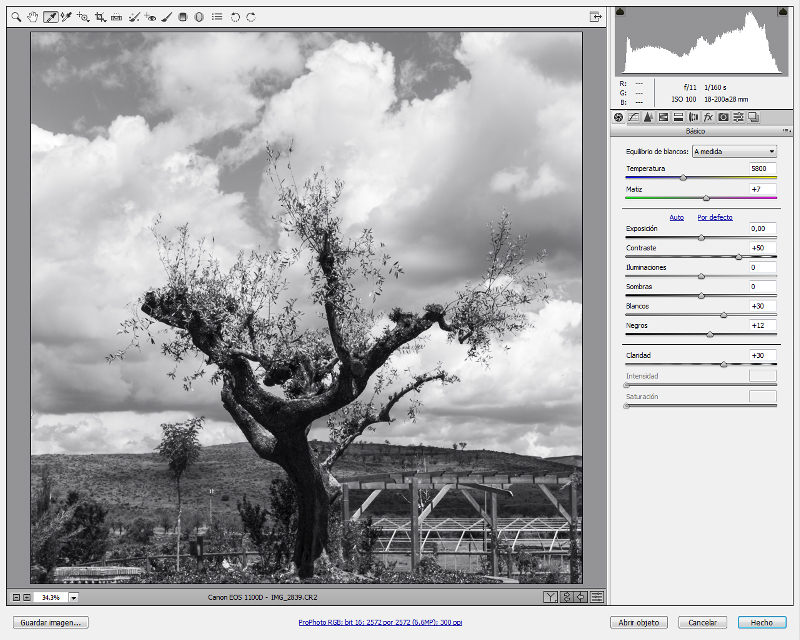Screen dimensions: 800x640
Task: Switch to the HSL / Grayscale tab
Action: pos(663,117)
